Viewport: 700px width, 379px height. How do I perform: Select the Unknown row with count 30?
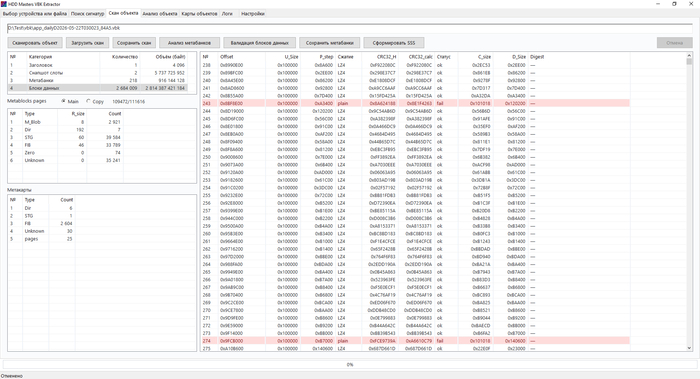click(x=42, y=231)
